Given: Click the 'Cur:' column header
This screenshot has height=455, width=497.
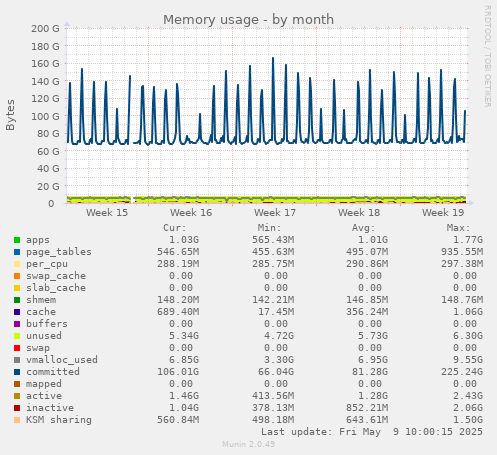Looking at the screenshot, I should pyautogui.click(x=175, y=228).
